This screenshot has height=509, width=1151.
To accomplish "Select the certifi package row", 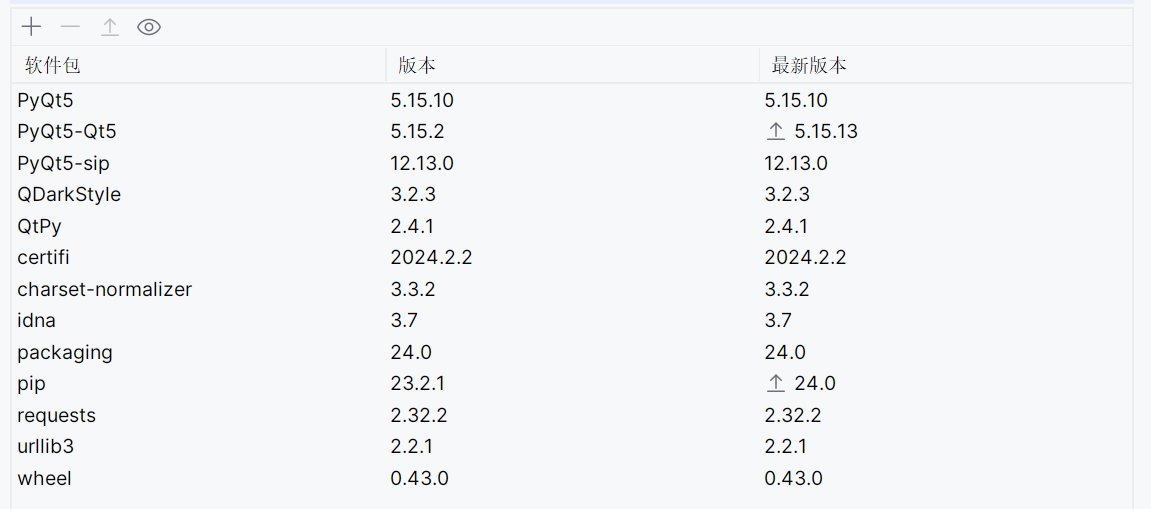I will 44,258.
